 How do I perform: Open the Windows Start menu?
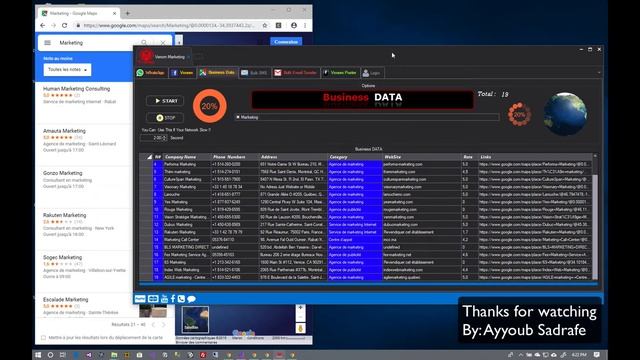[38, 355]
